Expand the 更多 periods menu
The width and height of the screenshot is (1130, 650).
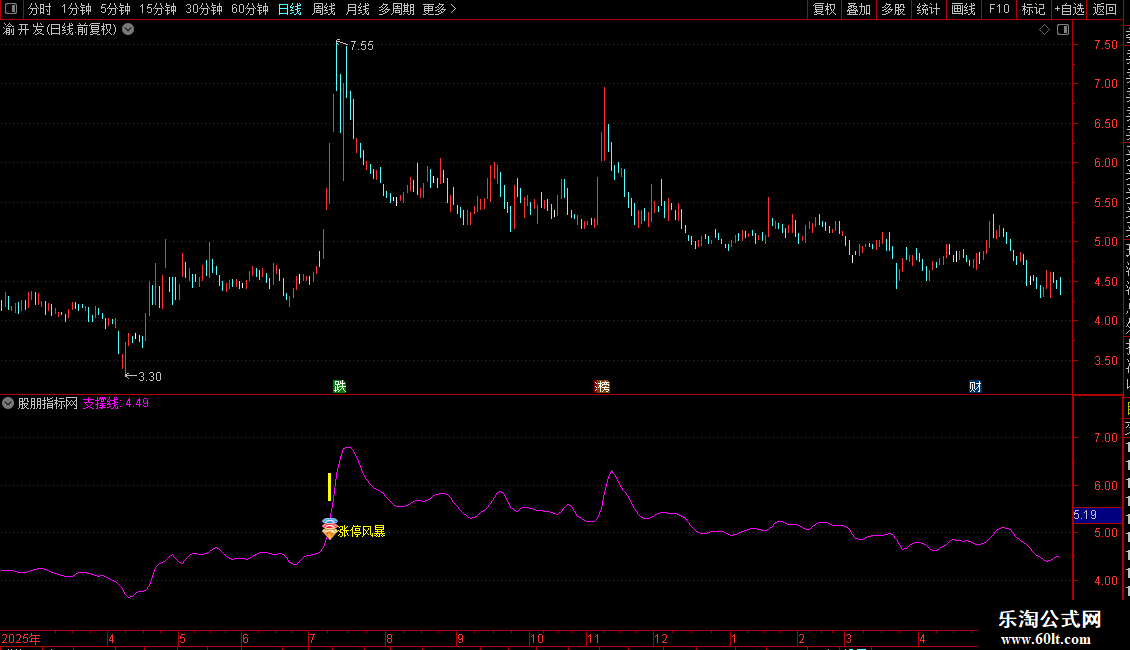439,9
